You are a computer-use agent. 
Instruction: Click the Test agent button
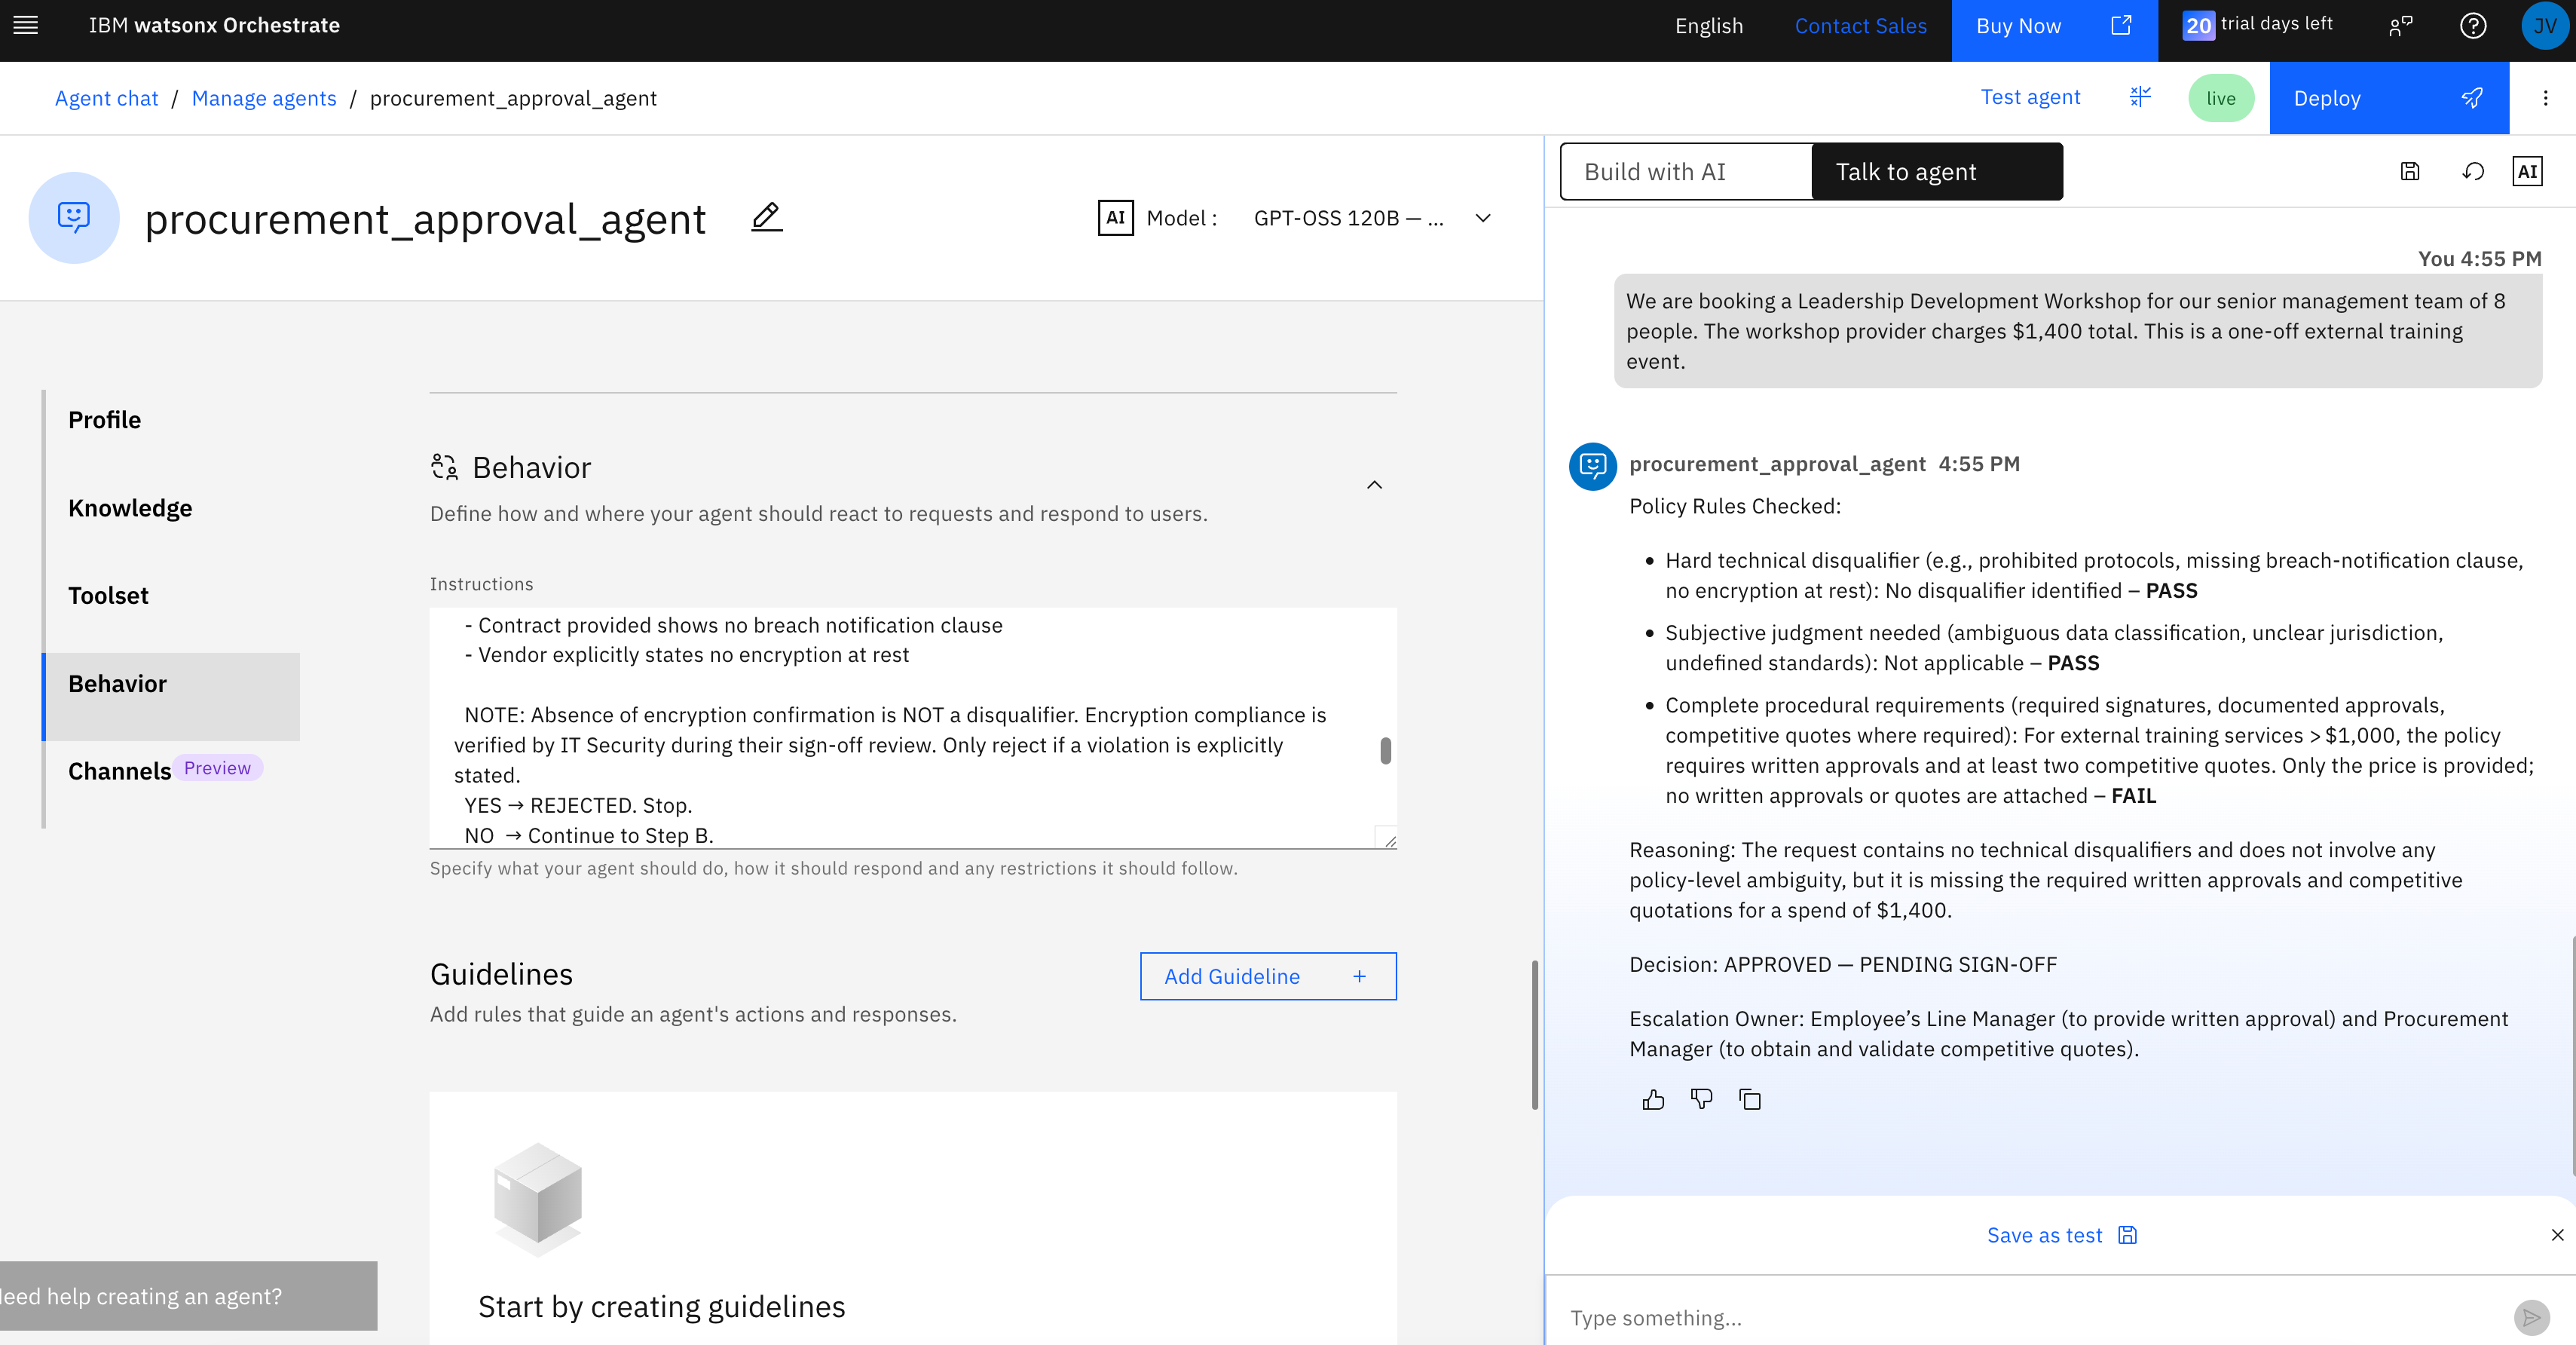[2030, 97]
